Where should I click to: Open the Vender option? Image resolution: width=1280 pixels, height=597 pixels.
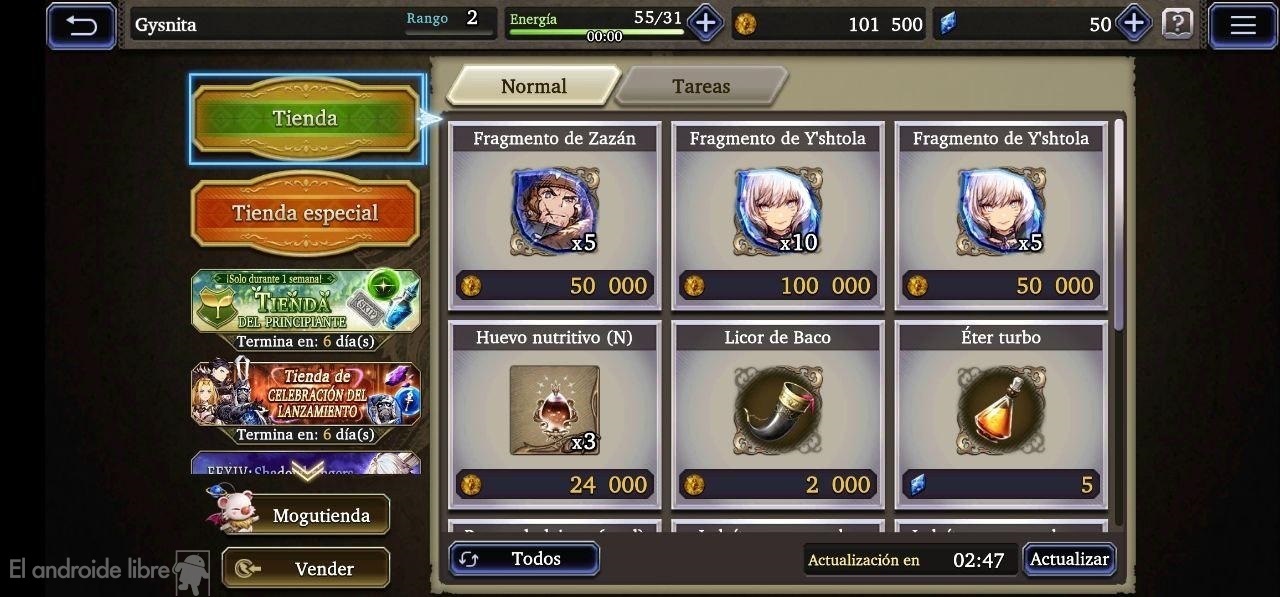(306, 568)
